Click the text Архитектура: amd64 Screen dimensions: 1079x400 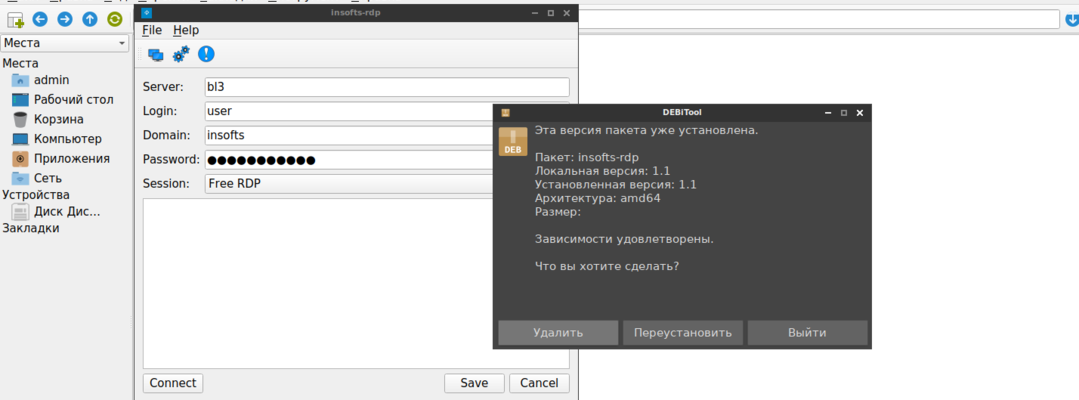597,198
